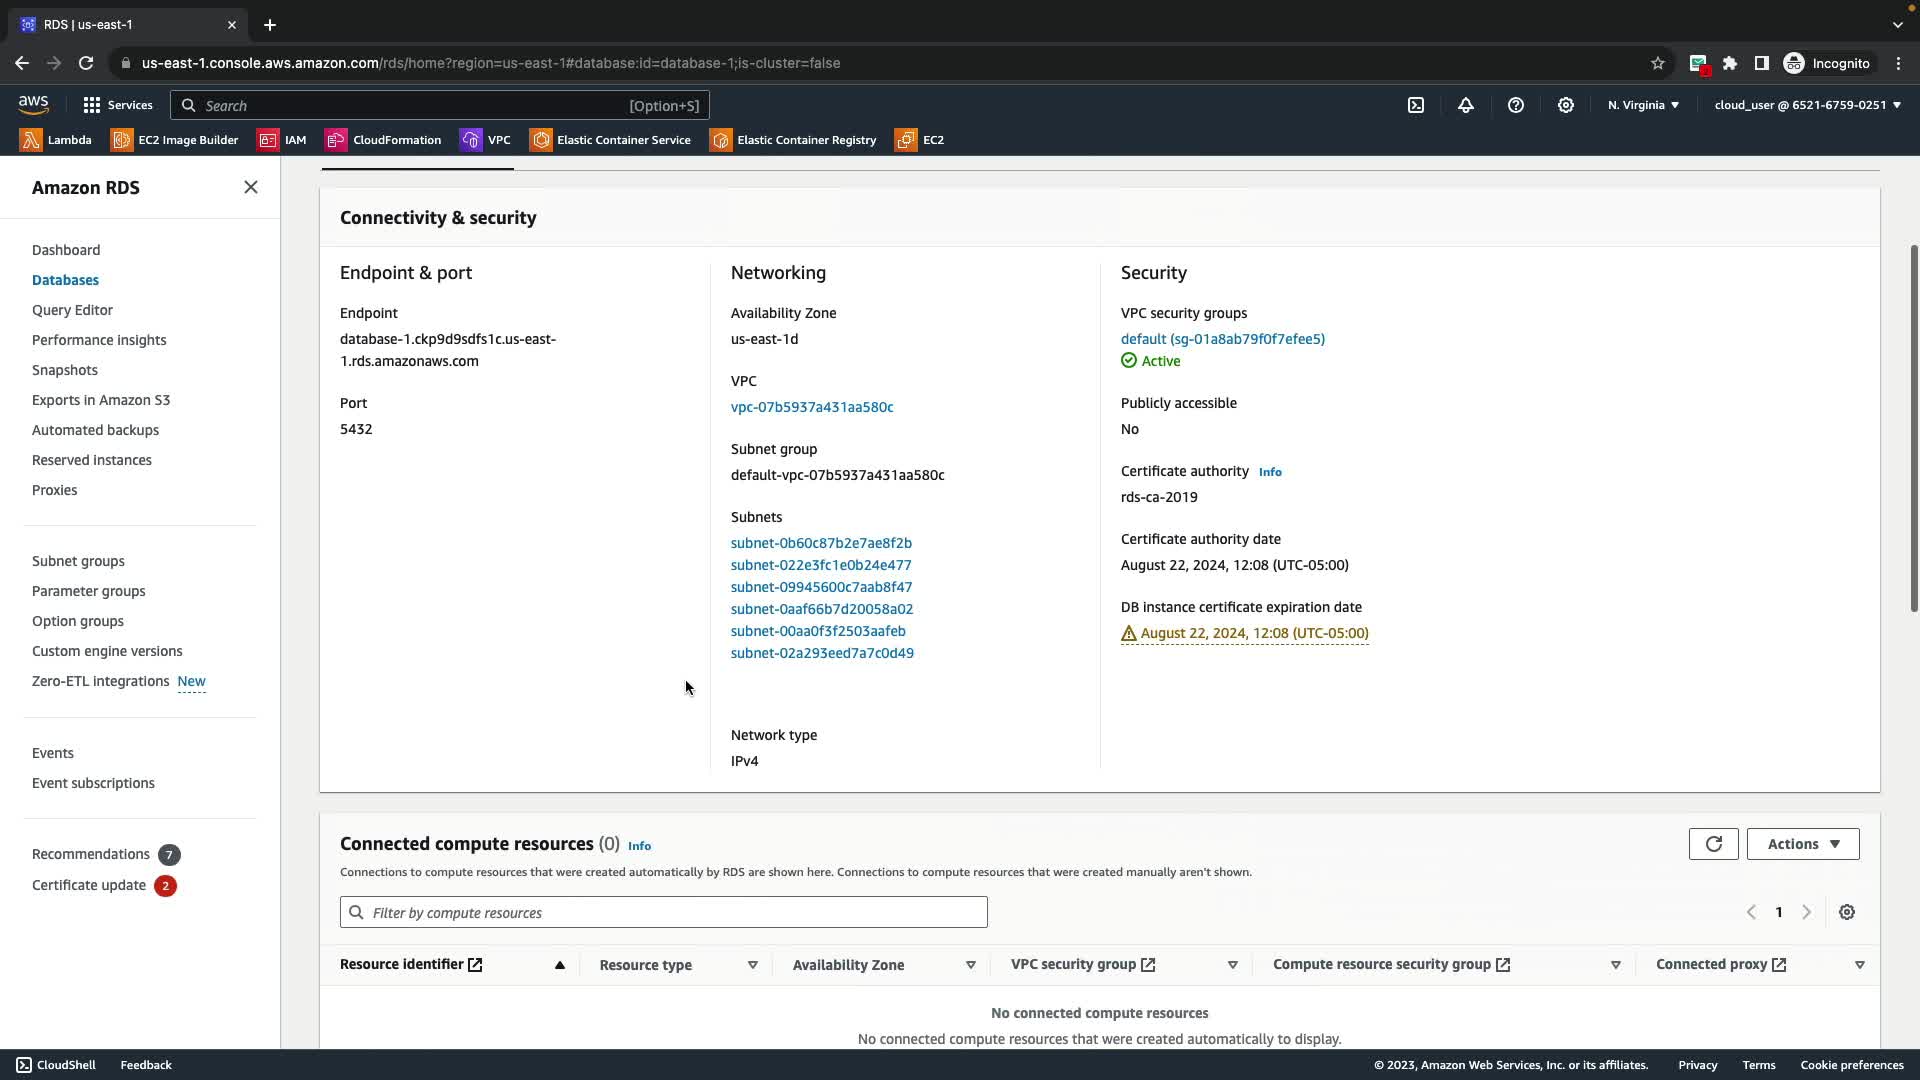Open the CloudShell icon in top navigation

[x=1416, y=105]
